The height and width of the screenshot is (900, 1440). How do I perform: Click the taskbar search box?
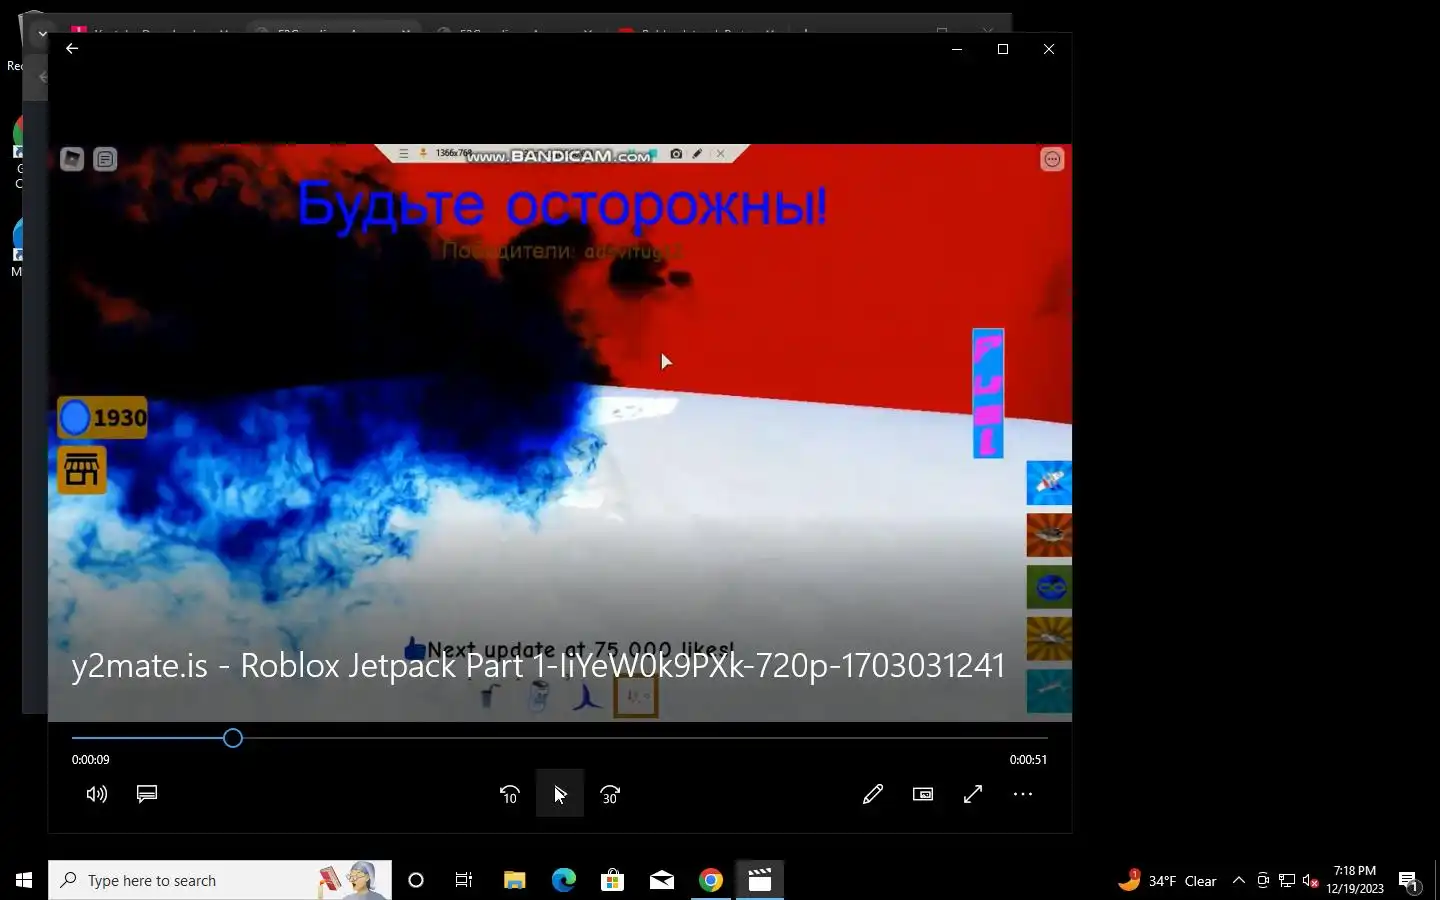point(220,880)
